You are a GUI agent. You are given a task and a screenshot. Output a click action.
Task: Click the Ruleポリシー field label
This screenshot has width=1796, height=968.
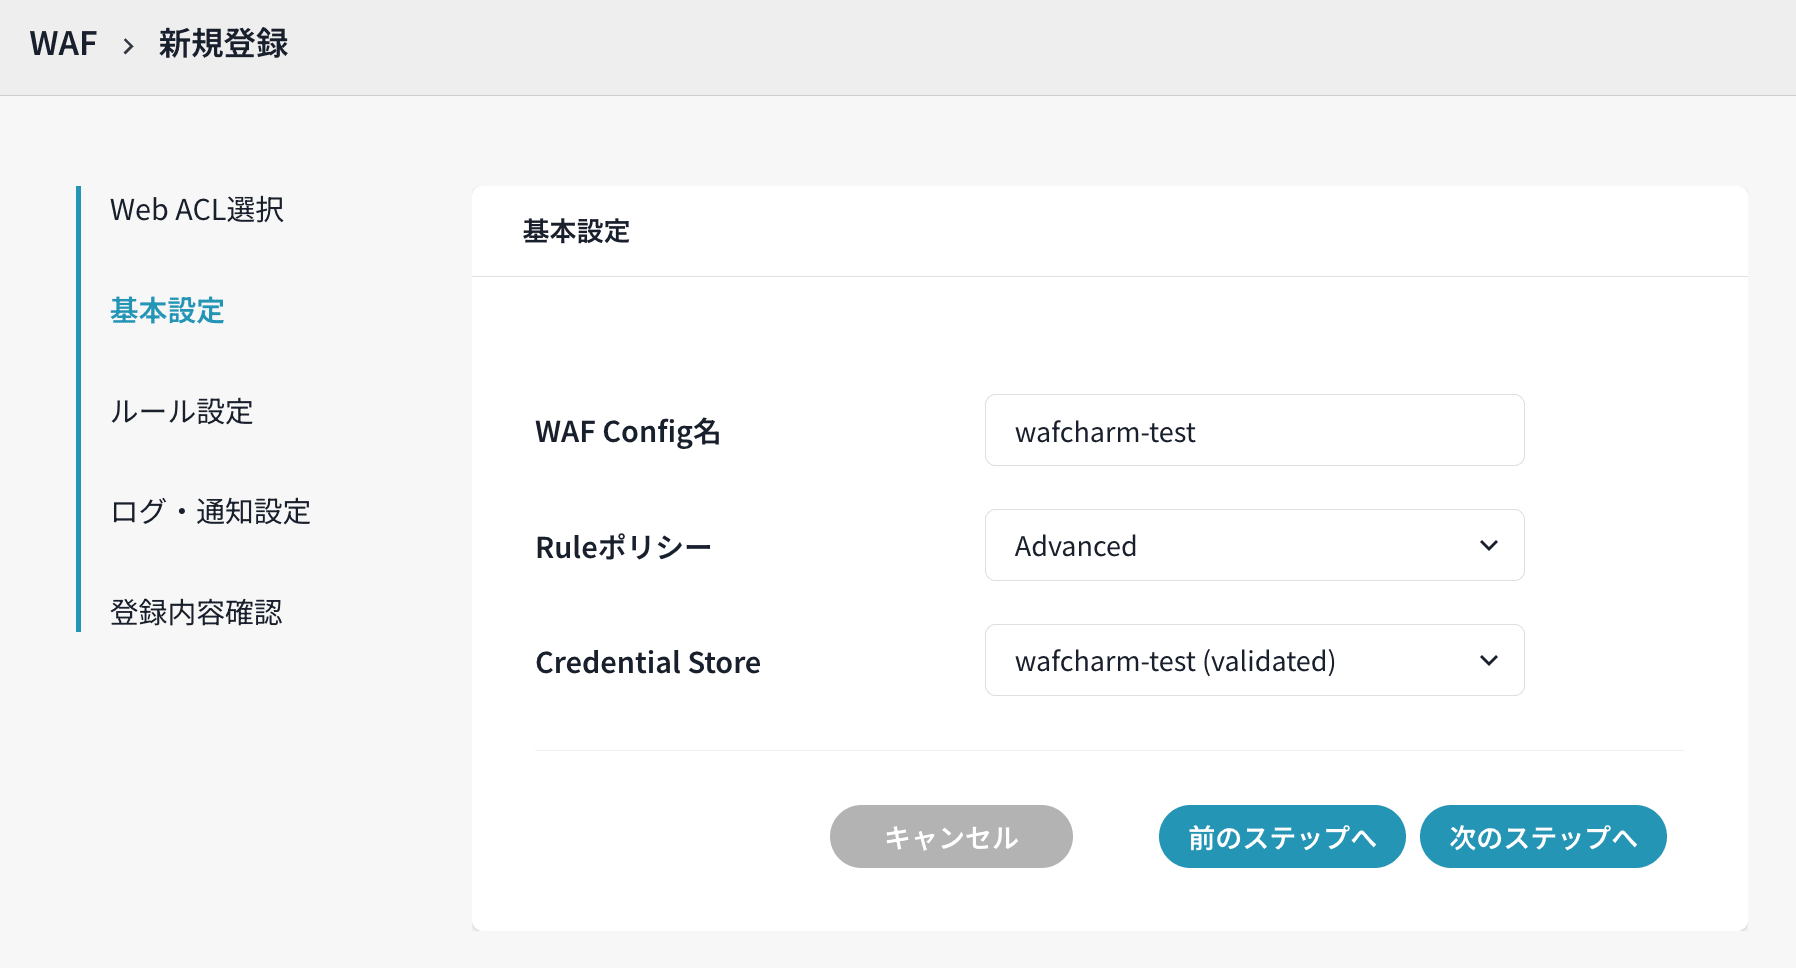point(623,547)
